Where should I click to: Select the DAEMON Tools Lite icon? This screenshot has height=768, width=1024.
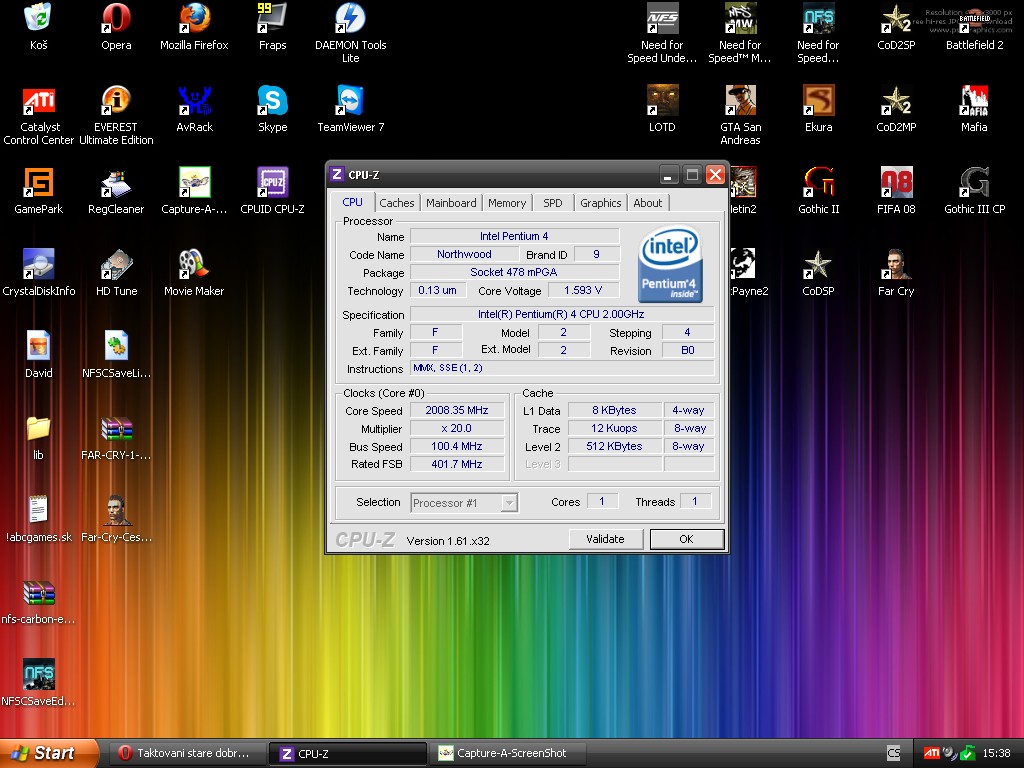coord(350,19)
